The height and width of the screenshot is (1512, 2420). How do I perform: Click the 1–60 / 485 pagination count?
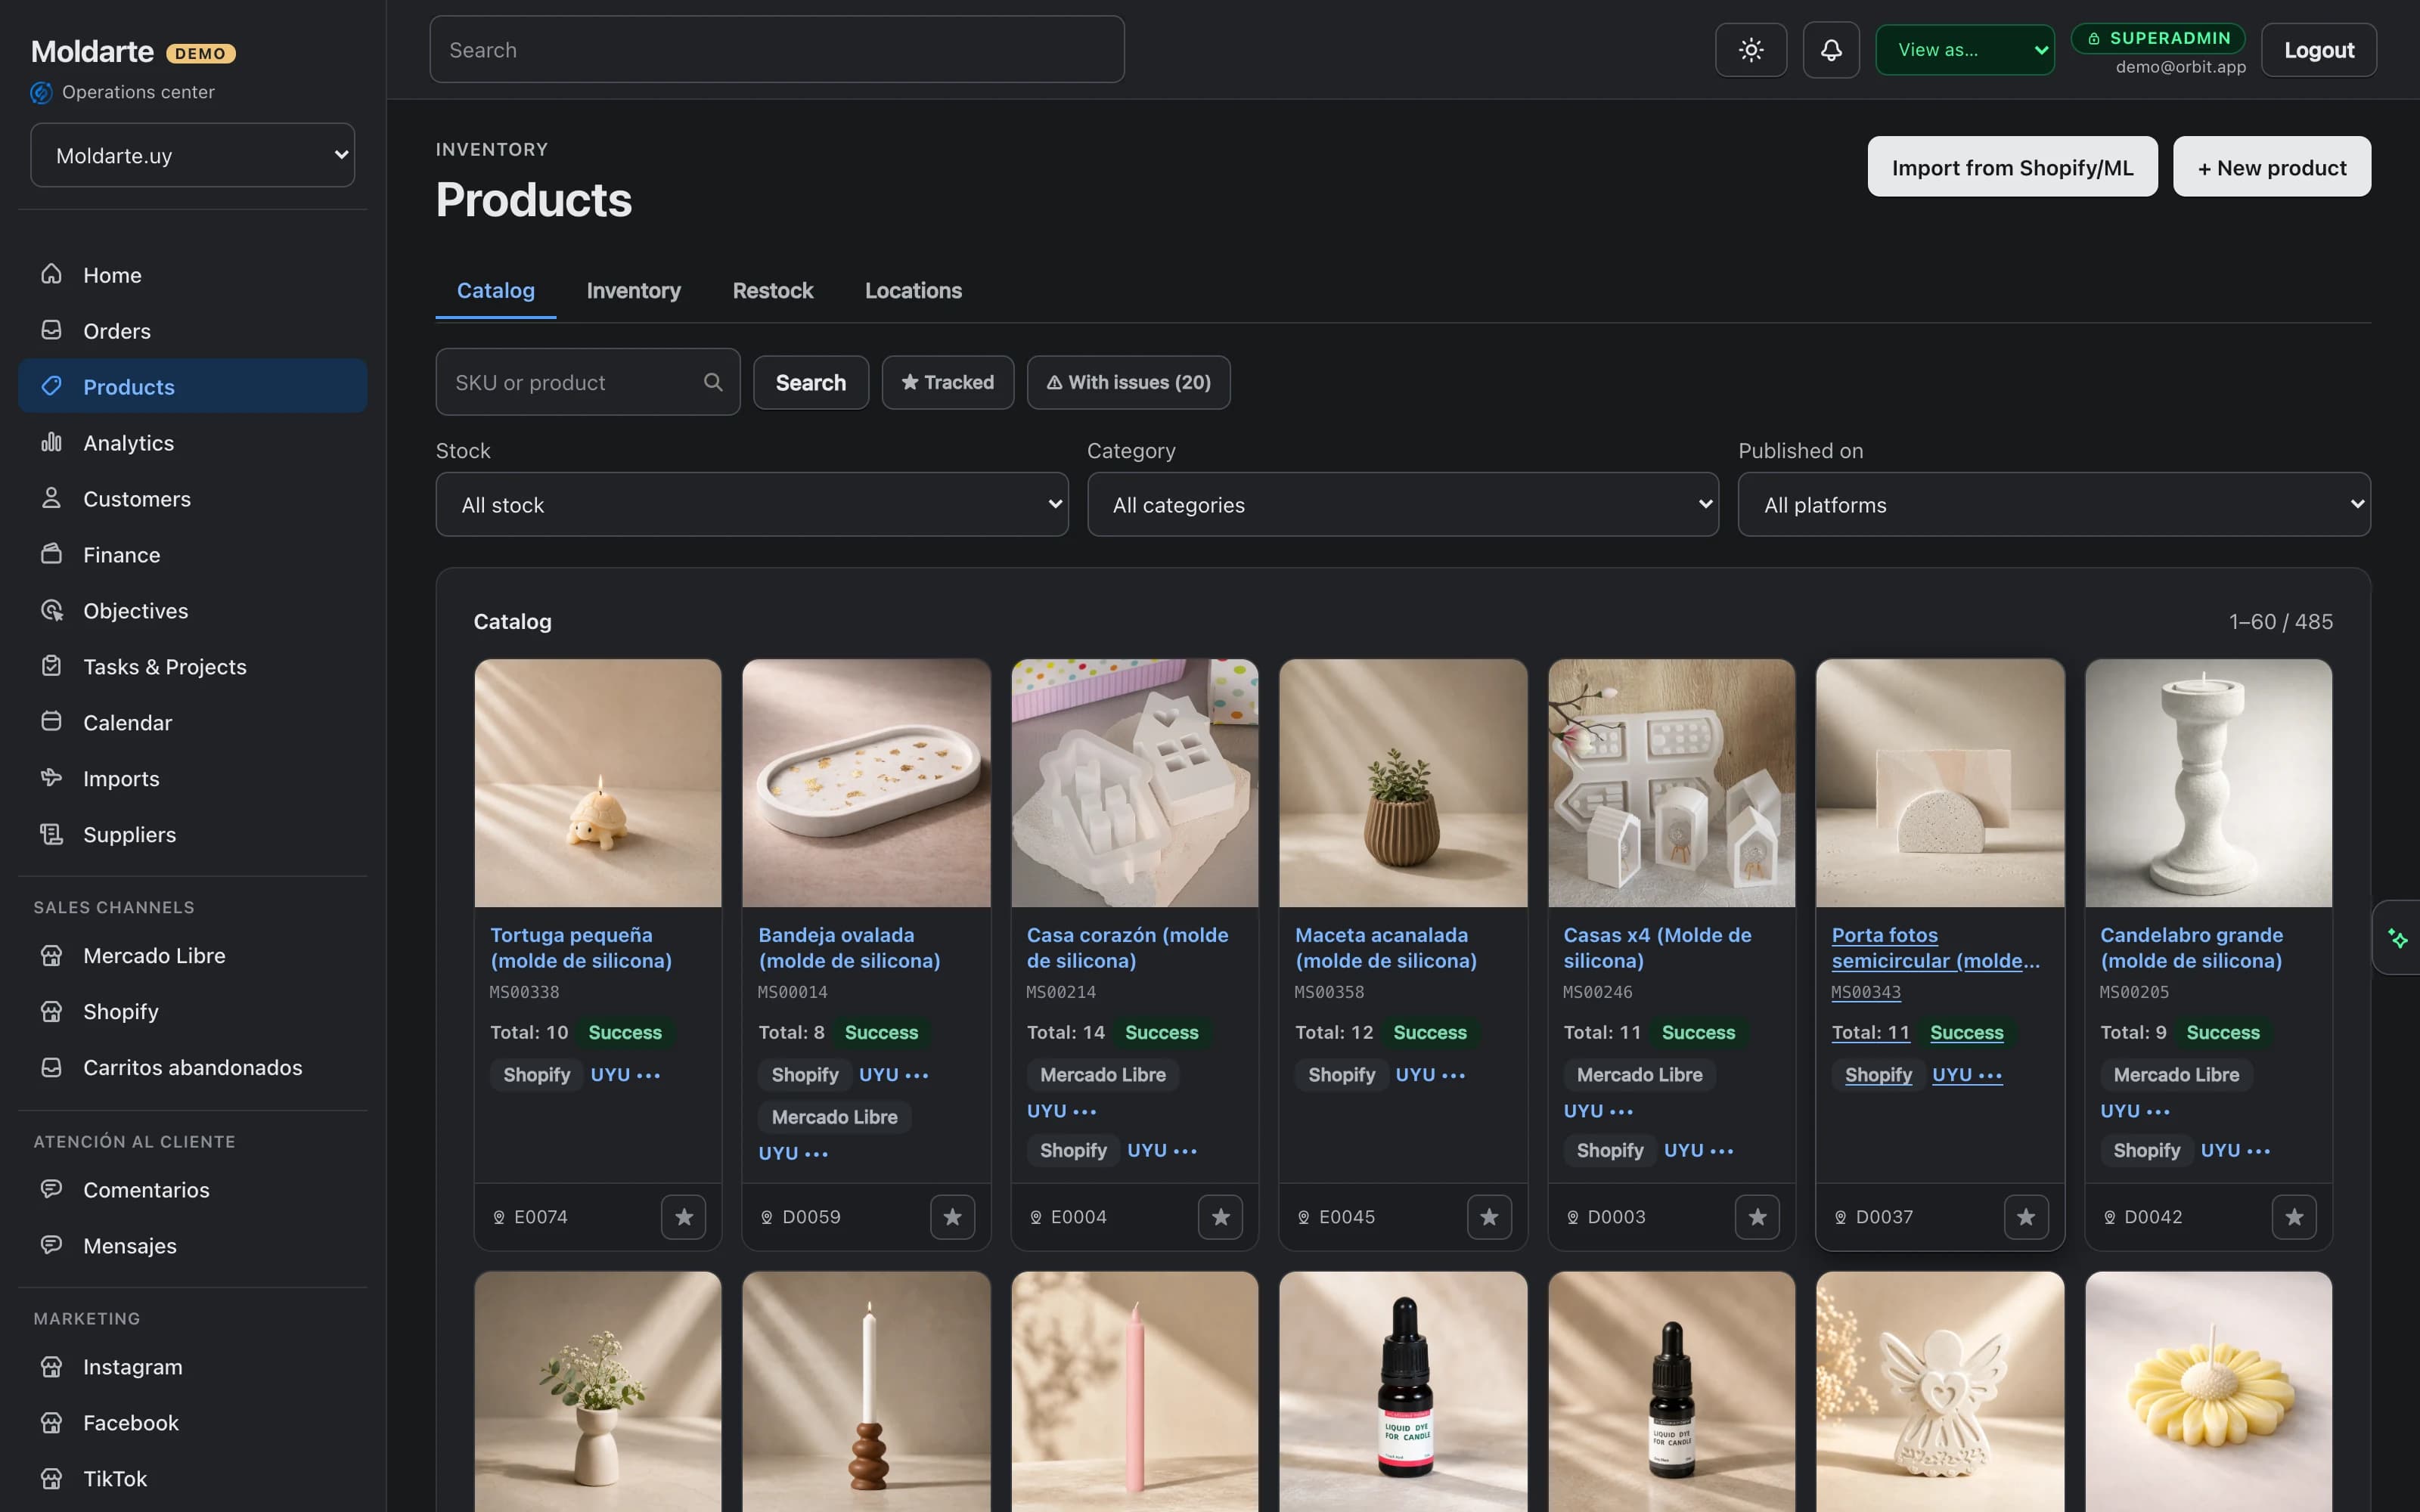(2281, 621)
